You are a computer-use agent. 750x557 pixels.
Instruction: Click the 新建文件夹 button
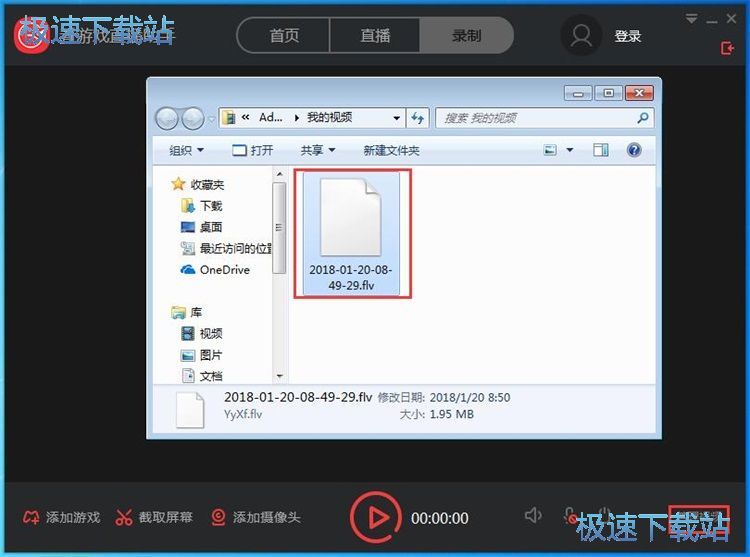(x=391, y=150)
